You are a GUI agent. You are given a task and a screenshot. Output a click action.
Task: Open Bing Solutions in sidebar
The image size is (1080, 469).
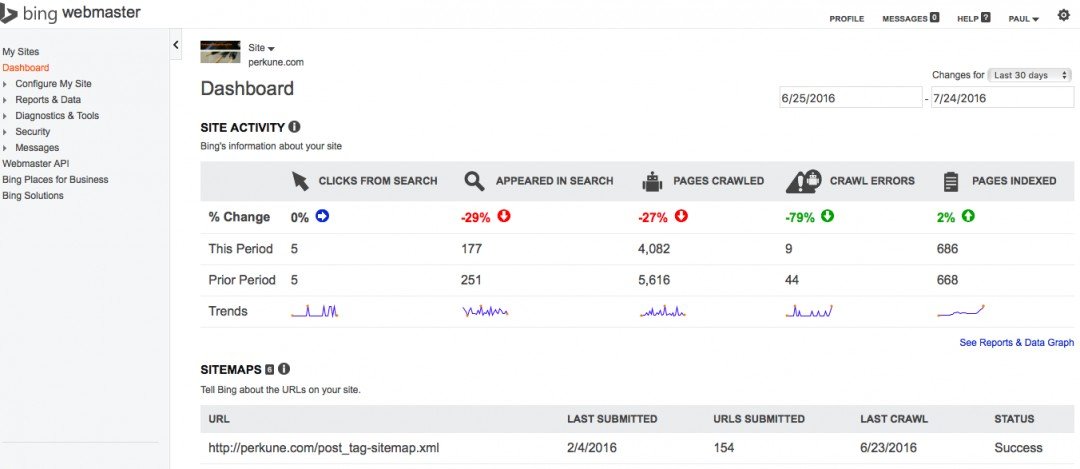[x=32, y=196]
